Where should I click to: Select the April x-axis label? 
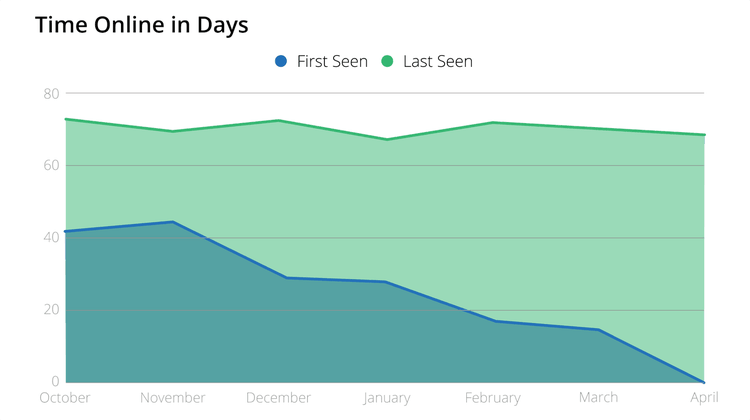click(x=704, y=397)
